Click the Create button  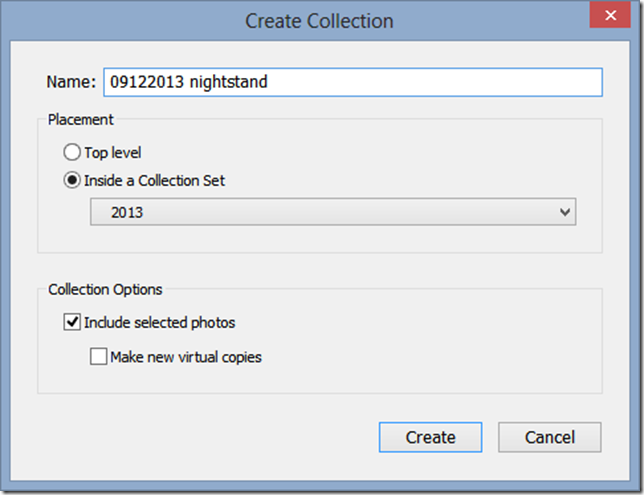pyautogui.click(x=430, y=437)
